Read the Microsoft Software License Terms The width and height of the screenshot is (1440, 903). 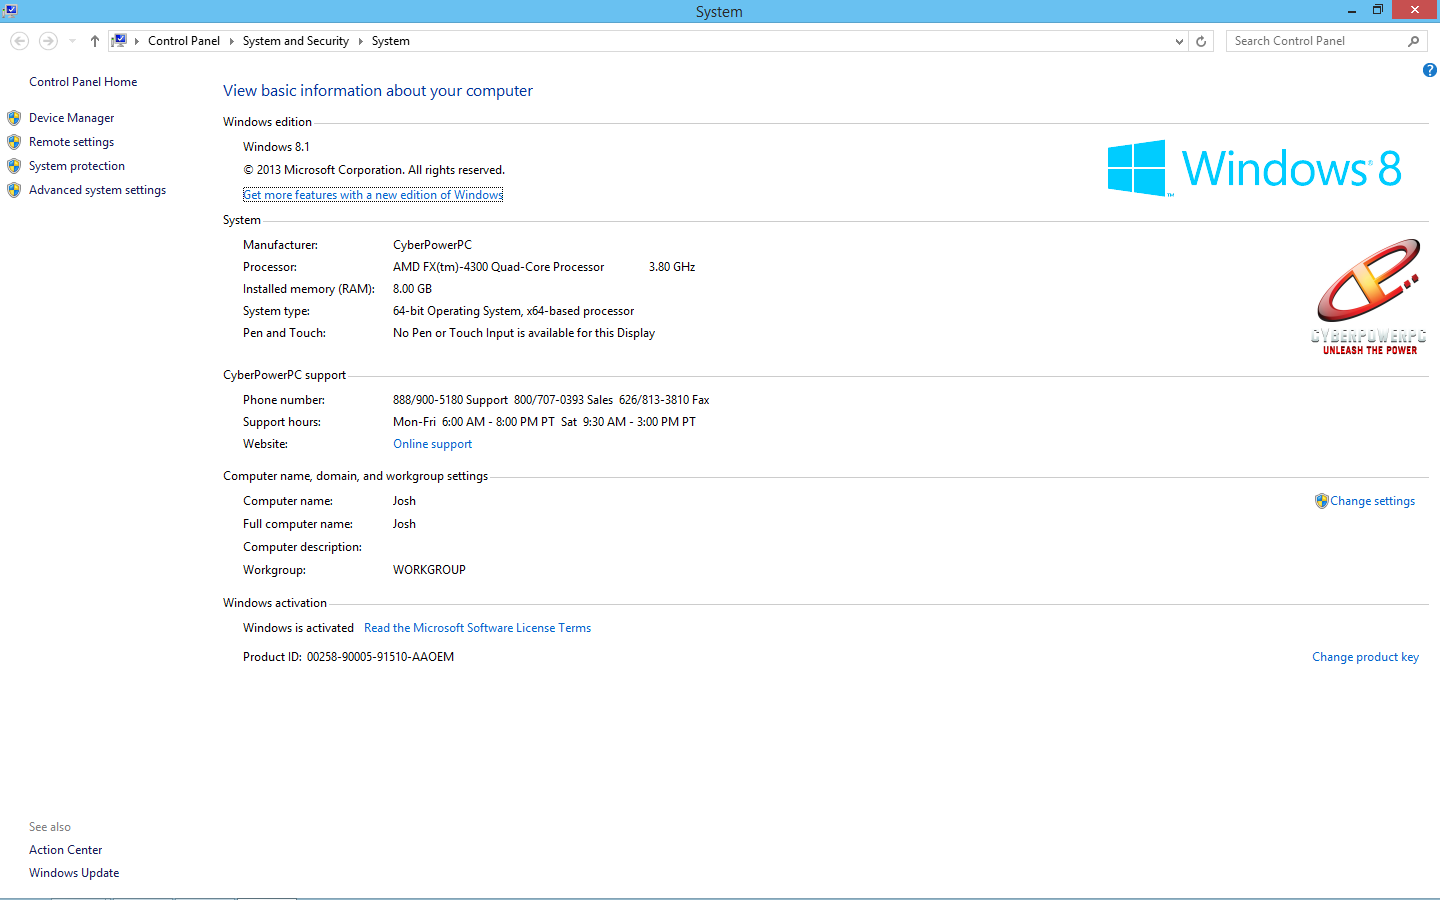pyautogui.click(x=477, y=628)
